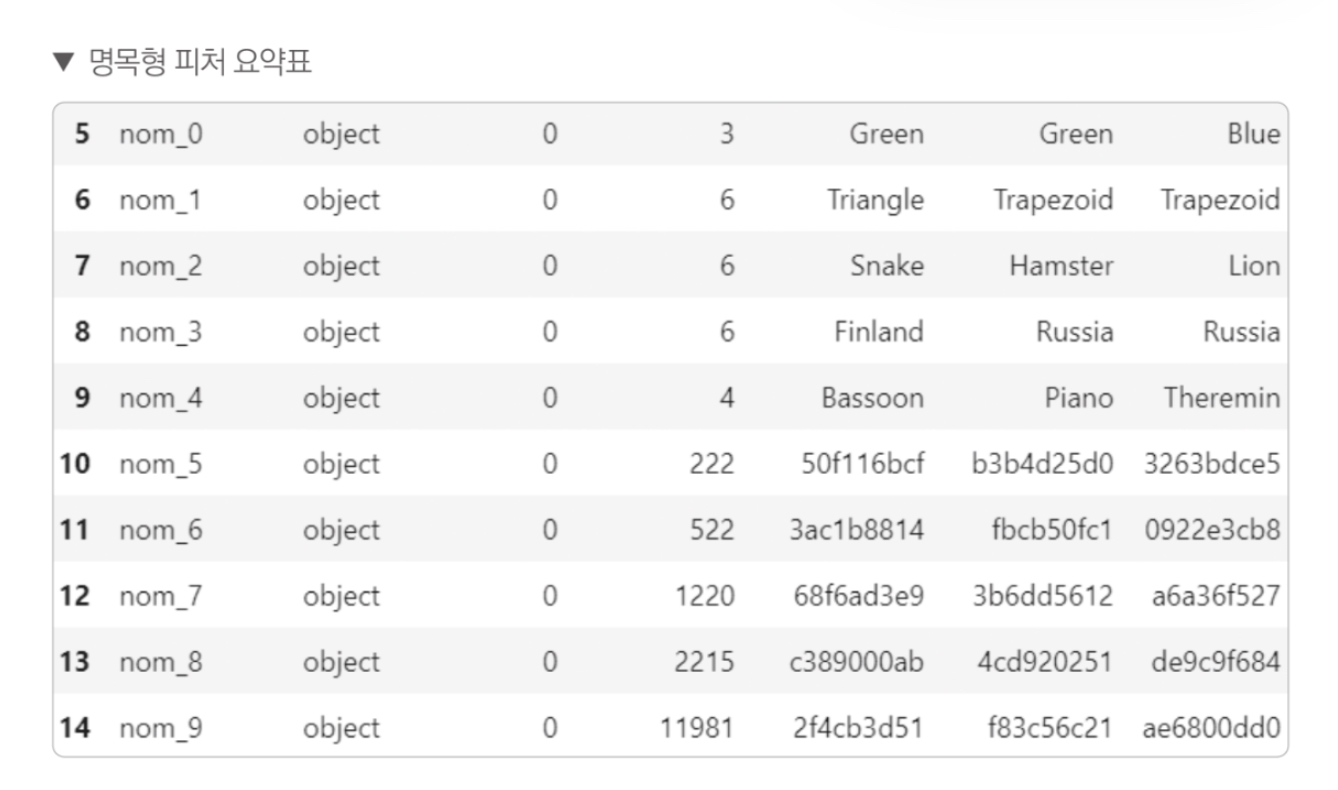Click the object dtype cell for nom_6
Image resolution: width=1338 pixels, height=790 pixels.
(342, 530)
